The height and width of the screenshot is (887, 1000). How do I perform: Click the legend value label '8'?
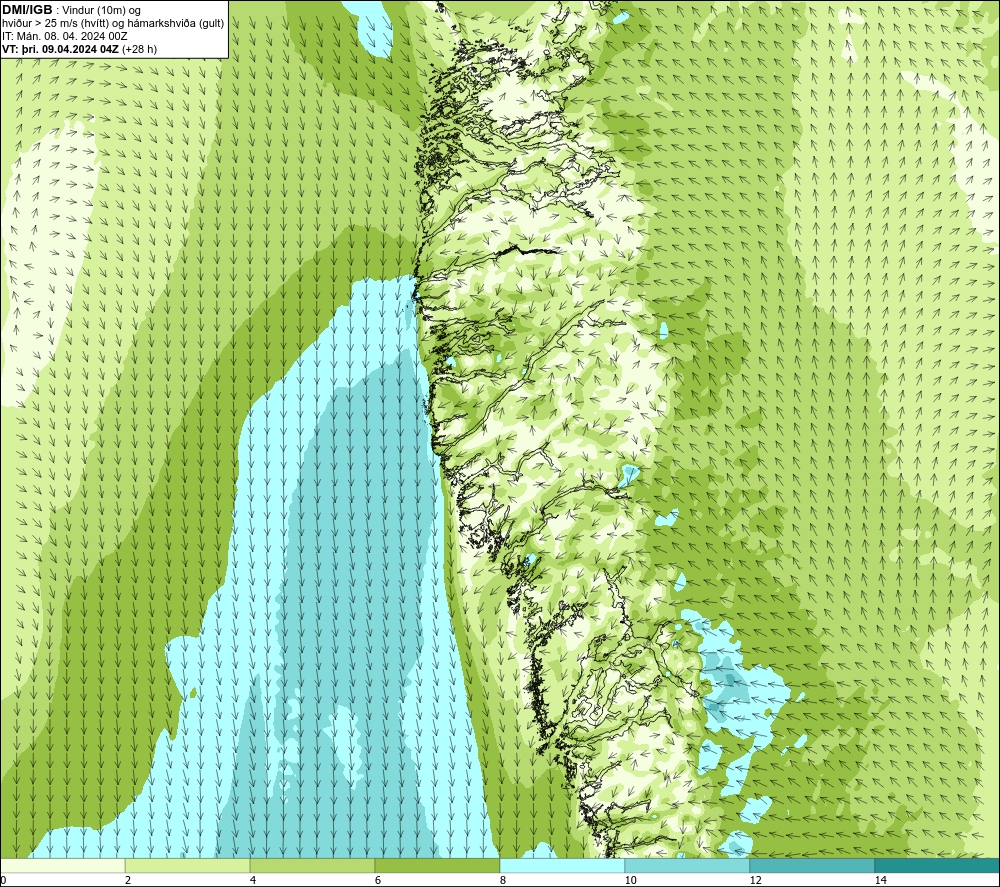point(503,880)
